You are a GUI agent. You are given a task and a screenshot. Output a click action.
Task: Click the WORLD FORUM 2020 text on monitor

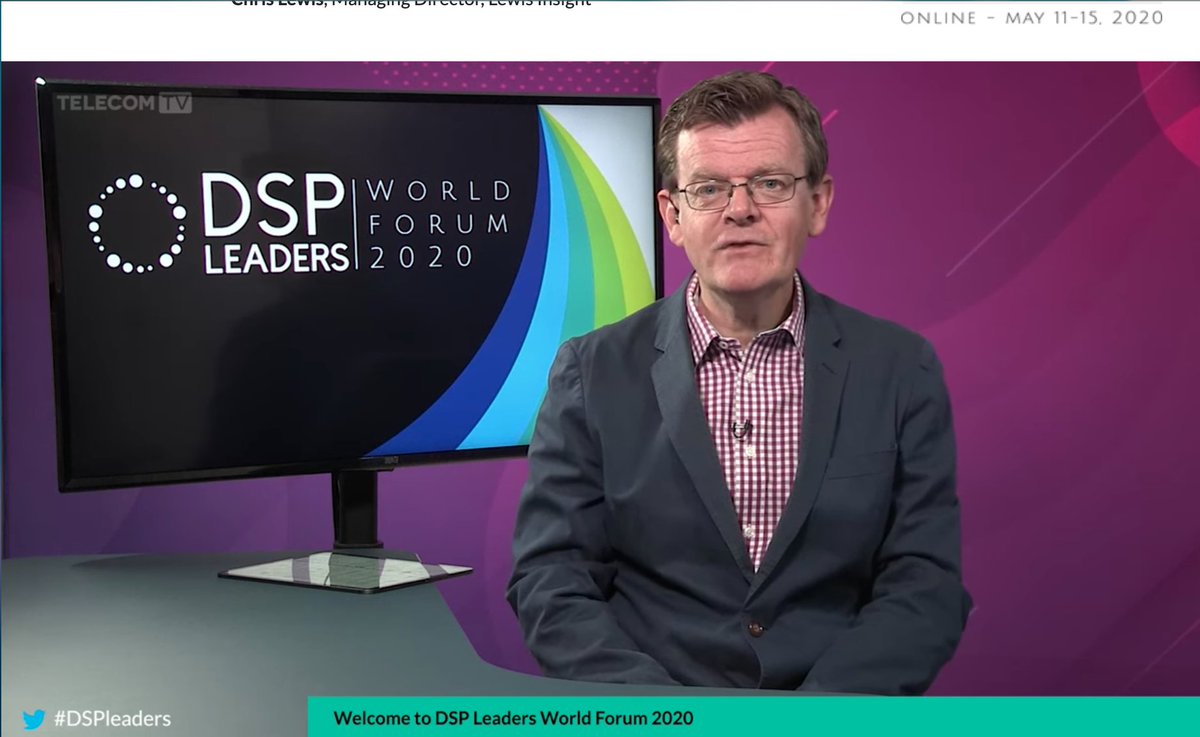click(x=440, y=225)
